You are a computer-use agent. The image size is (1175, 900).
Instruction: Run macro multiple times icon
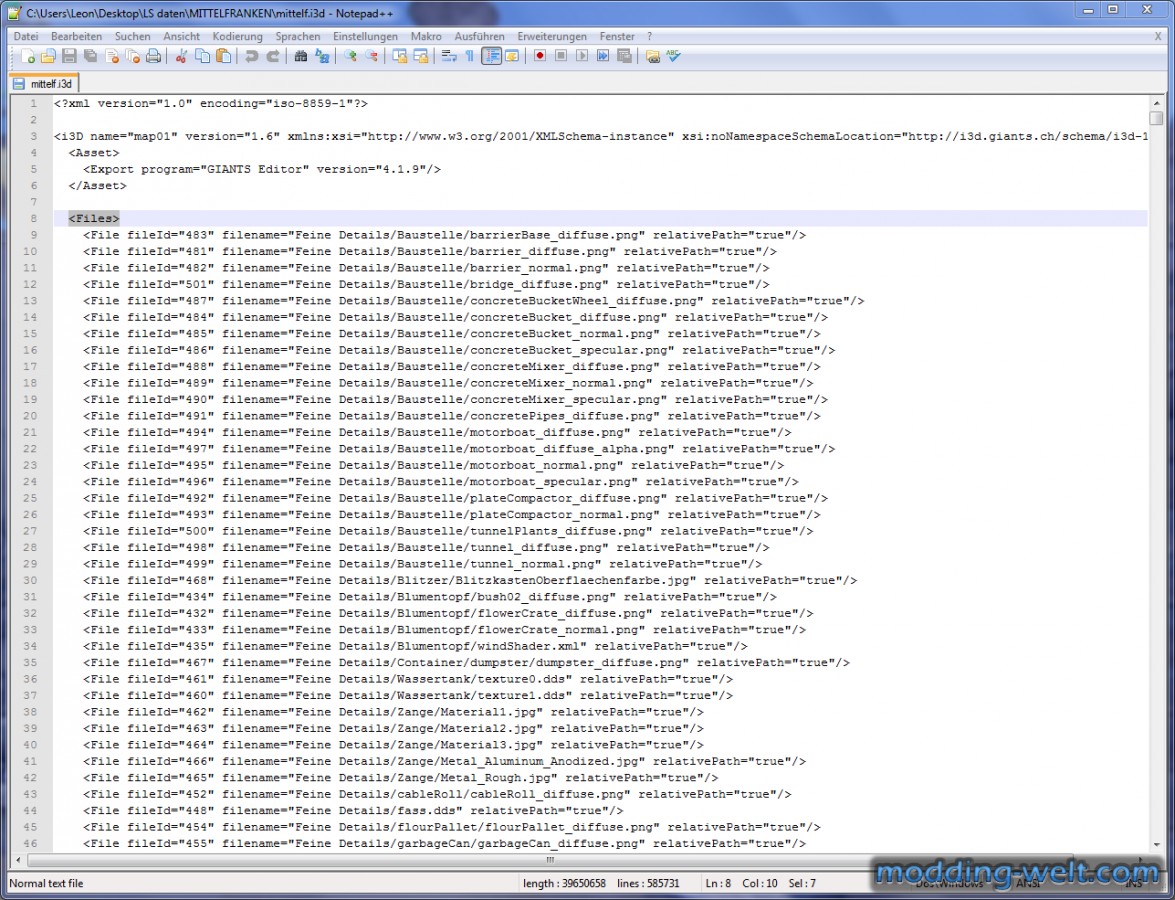(602, 56)
